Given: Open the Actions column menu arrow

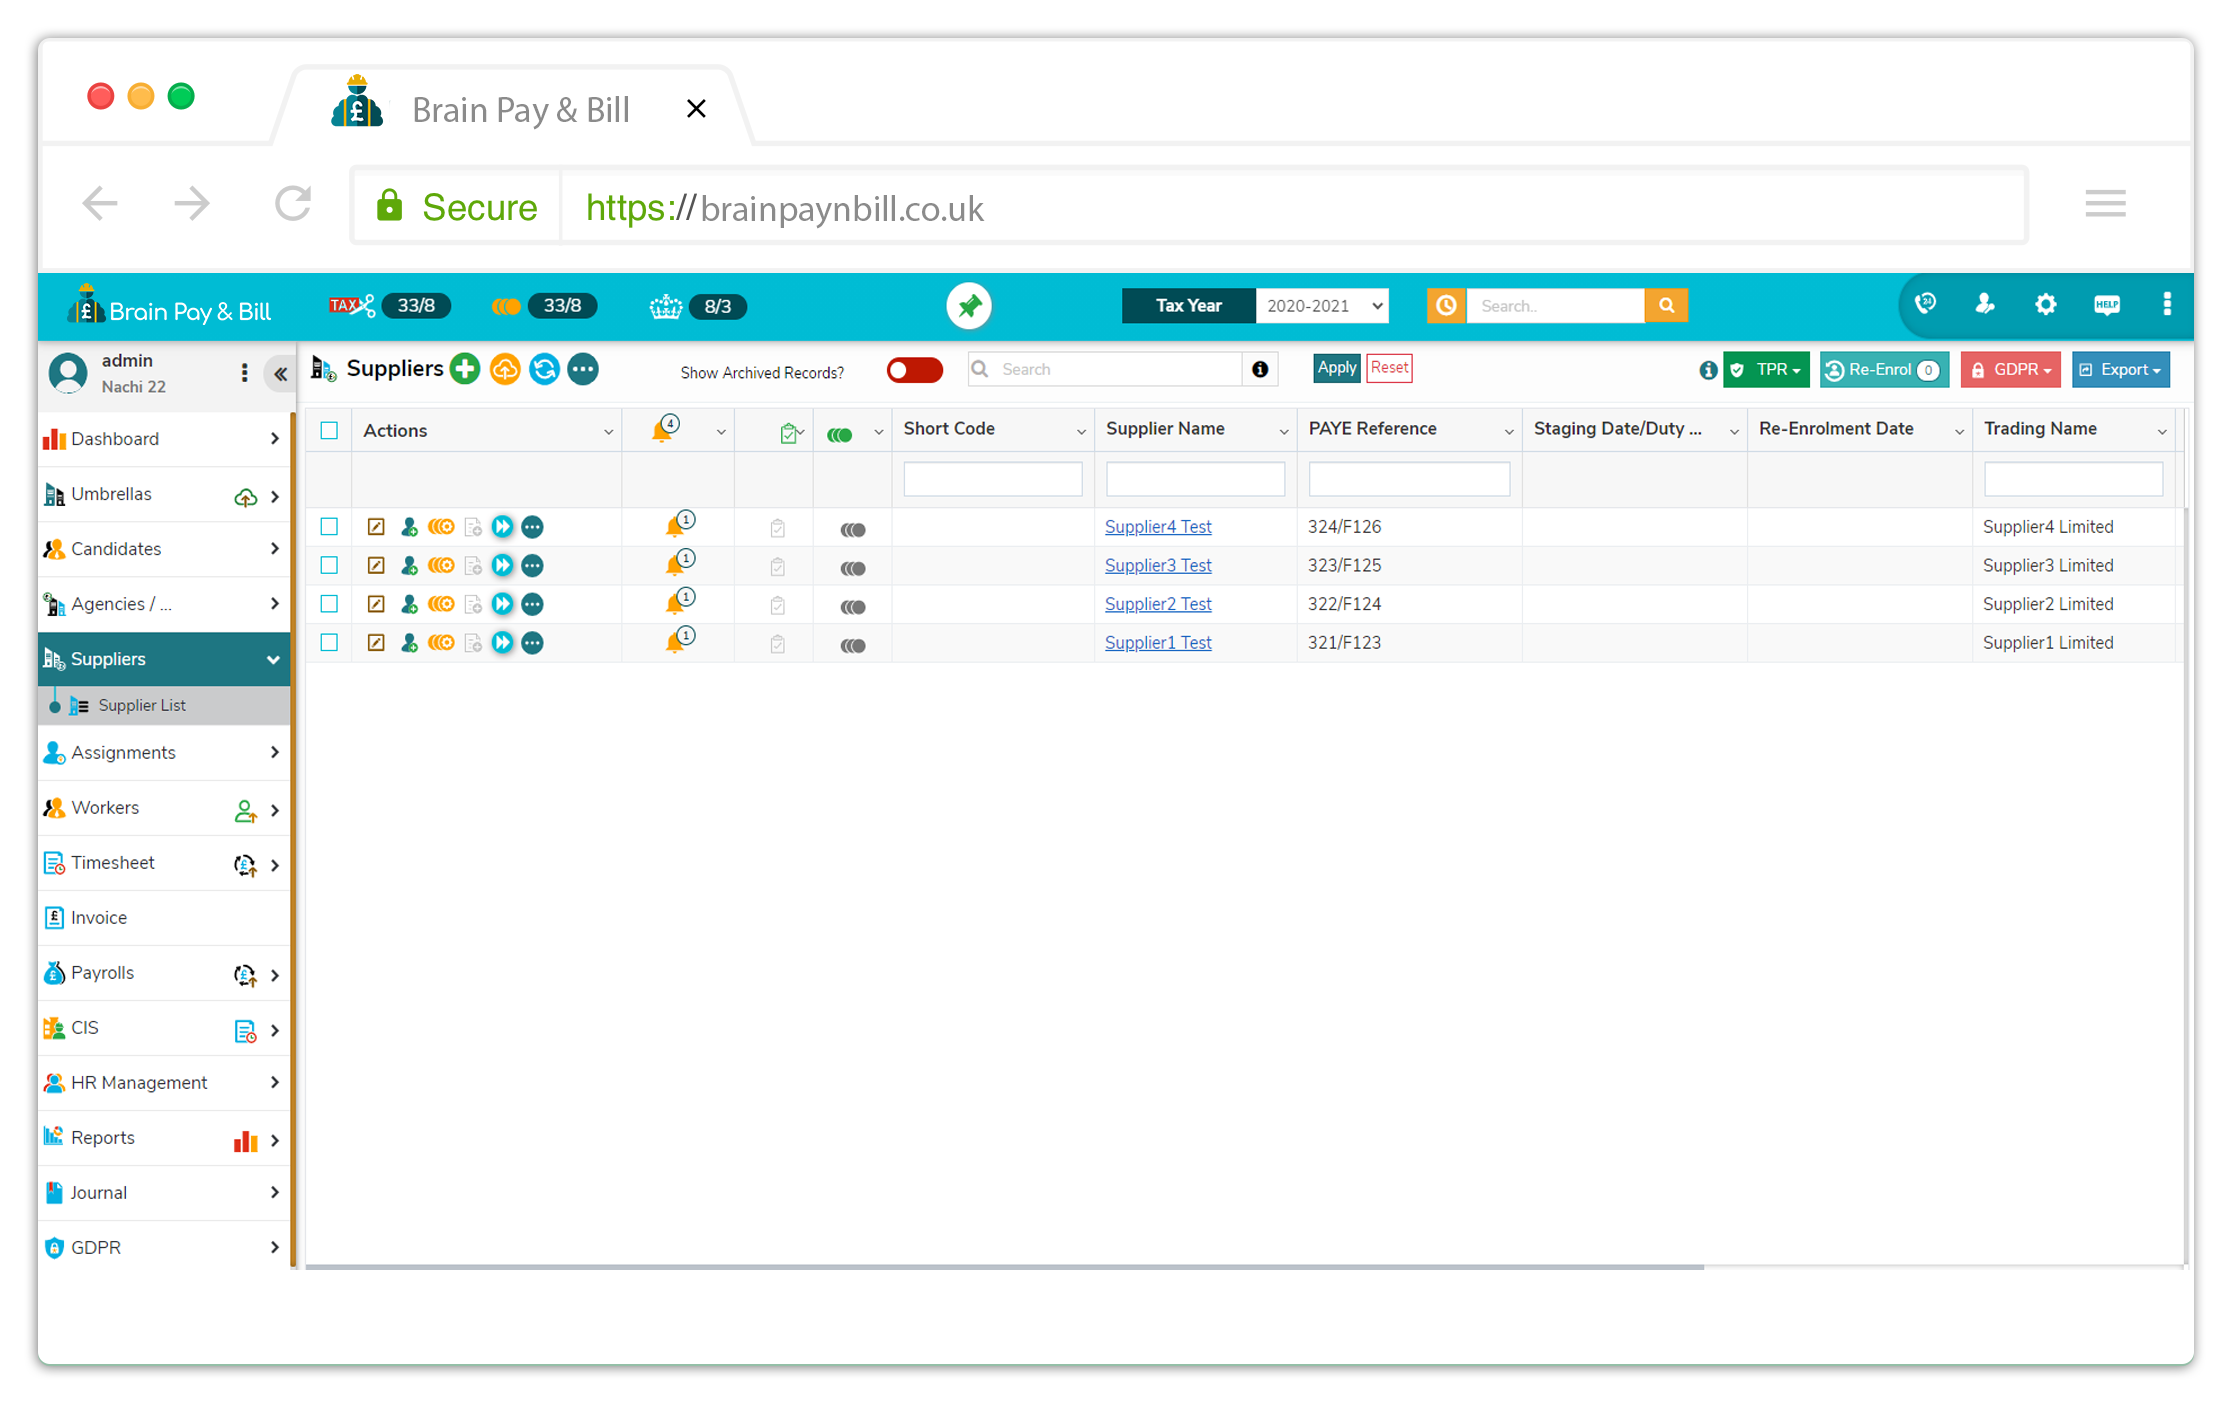Looking at the screenshot, I should [x=608, y=432].
